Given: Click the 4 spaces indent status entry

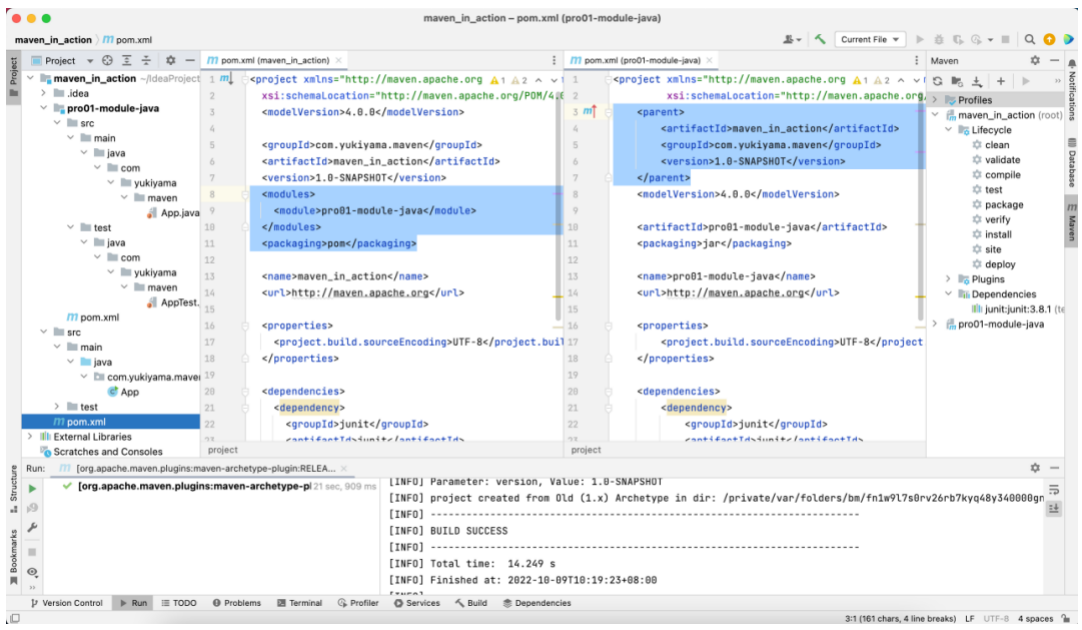Looking at the screenshot, I should tap(1035, 618).
